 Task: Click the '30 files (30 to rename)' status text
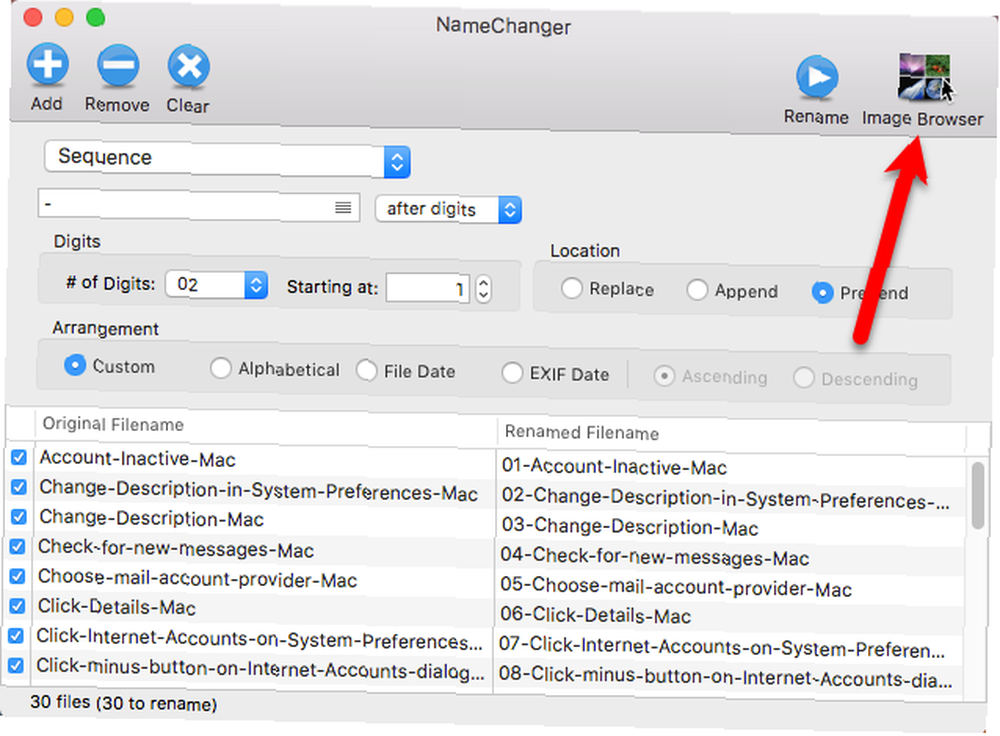pyautogui.click(x=124, y=703)
